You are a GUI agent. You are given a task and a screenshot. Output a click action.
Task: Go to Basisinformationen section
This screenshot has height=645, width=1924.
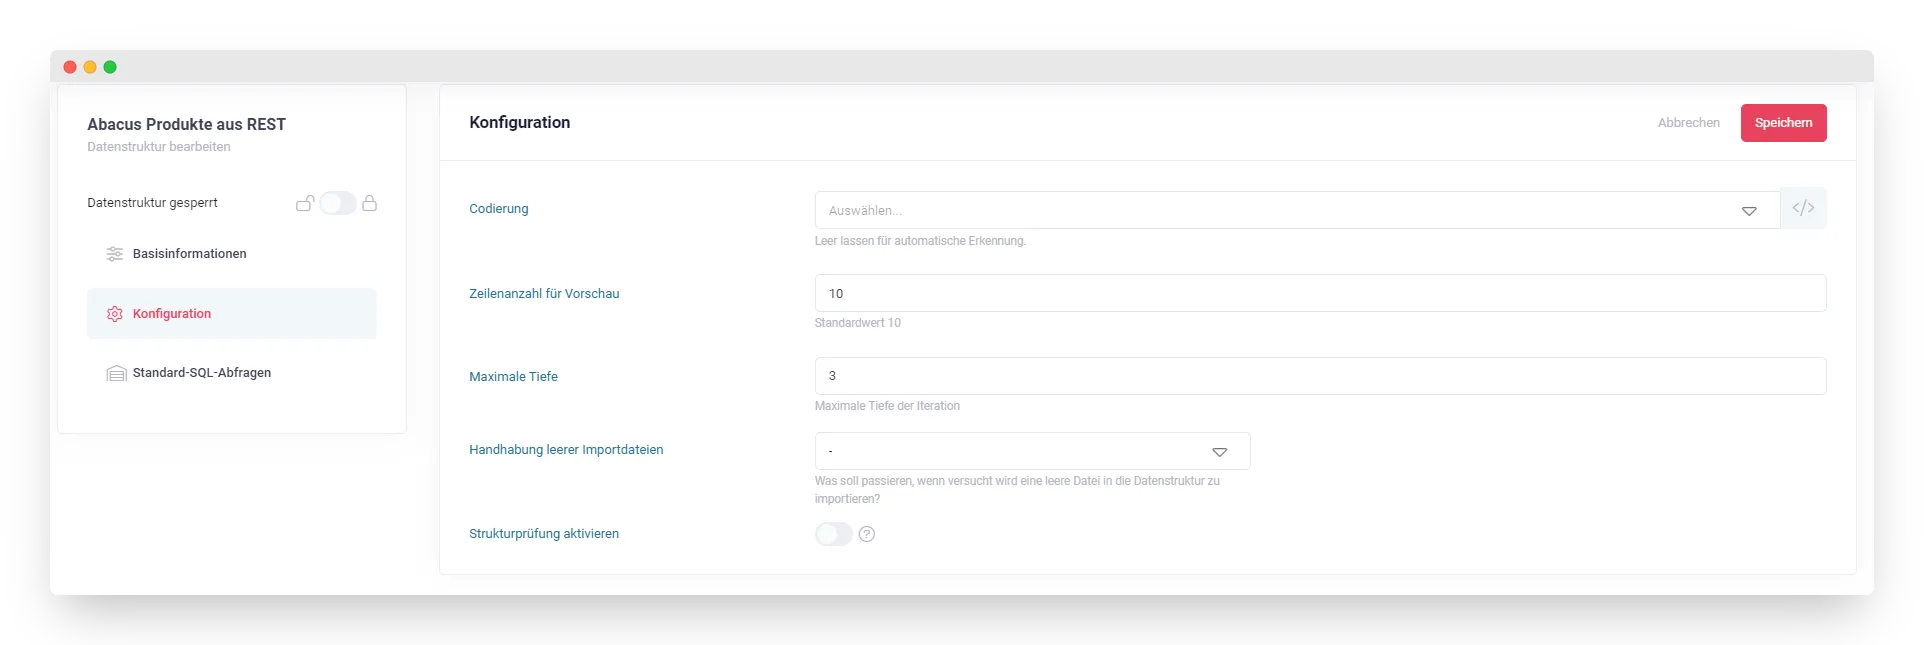[x=232, y=254]
